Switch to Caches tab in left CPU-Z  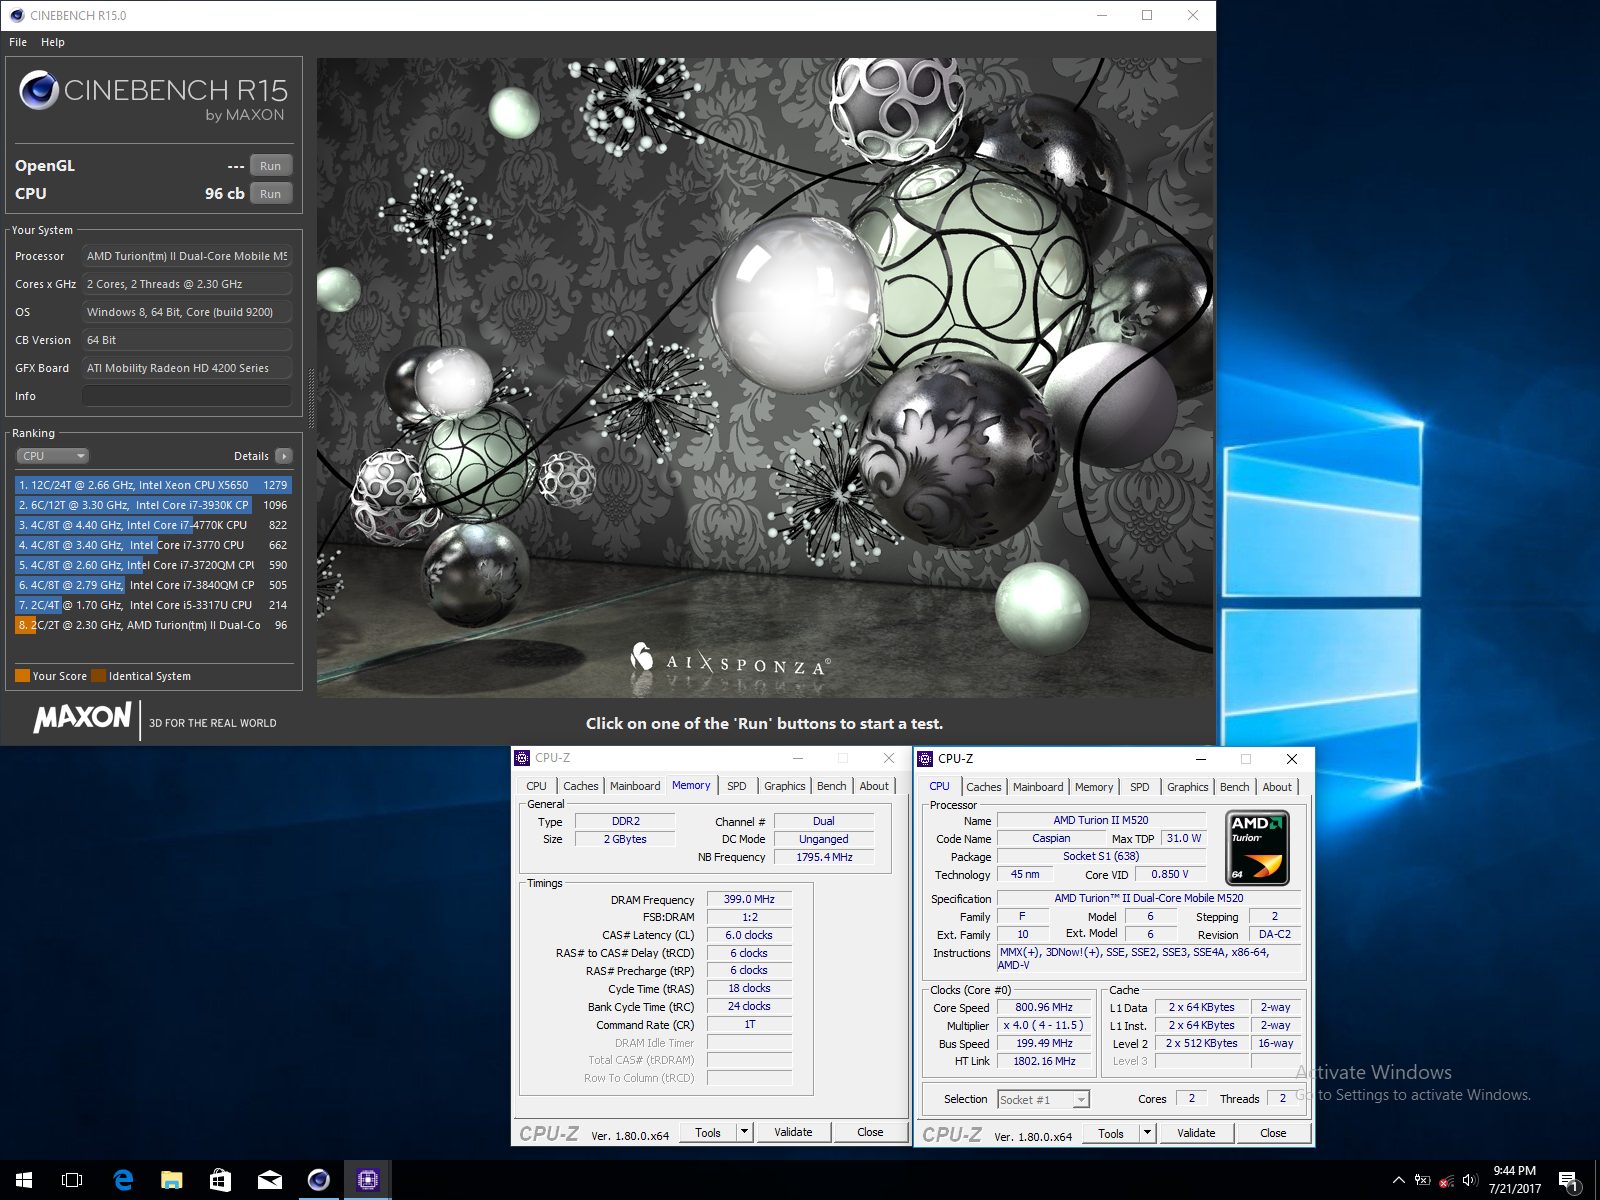pos(581,786)
